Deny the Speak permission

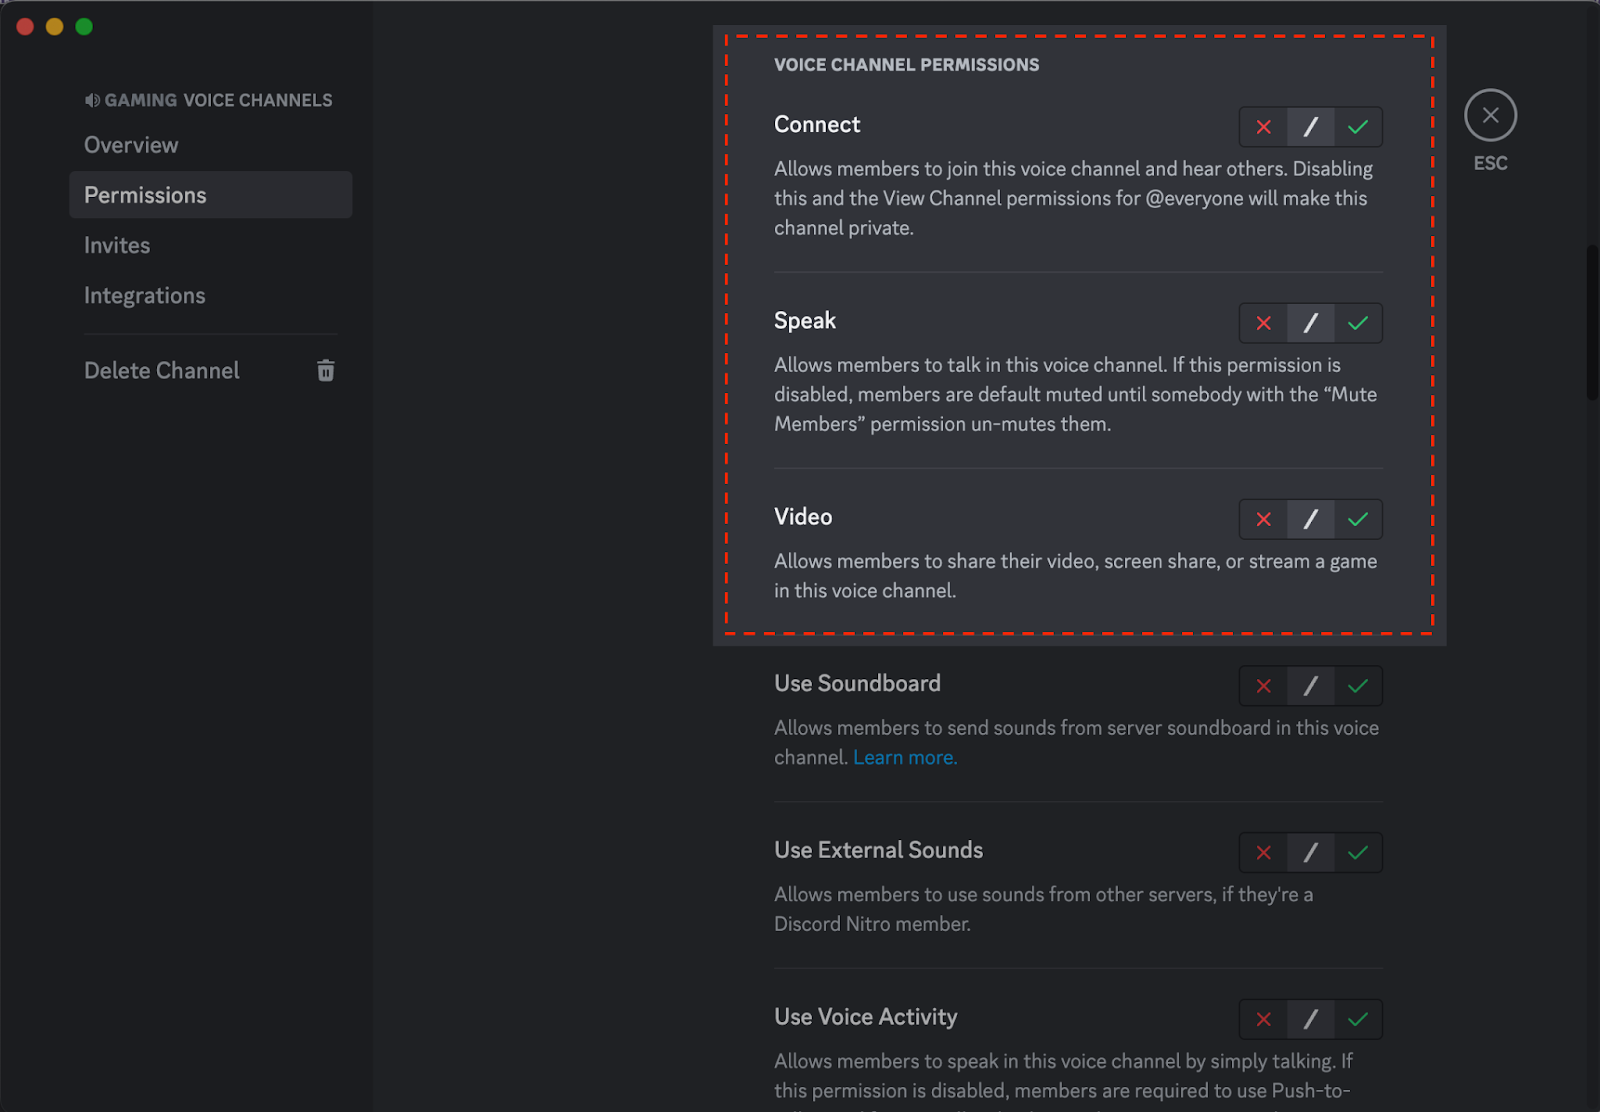[x=1263, y=323]
